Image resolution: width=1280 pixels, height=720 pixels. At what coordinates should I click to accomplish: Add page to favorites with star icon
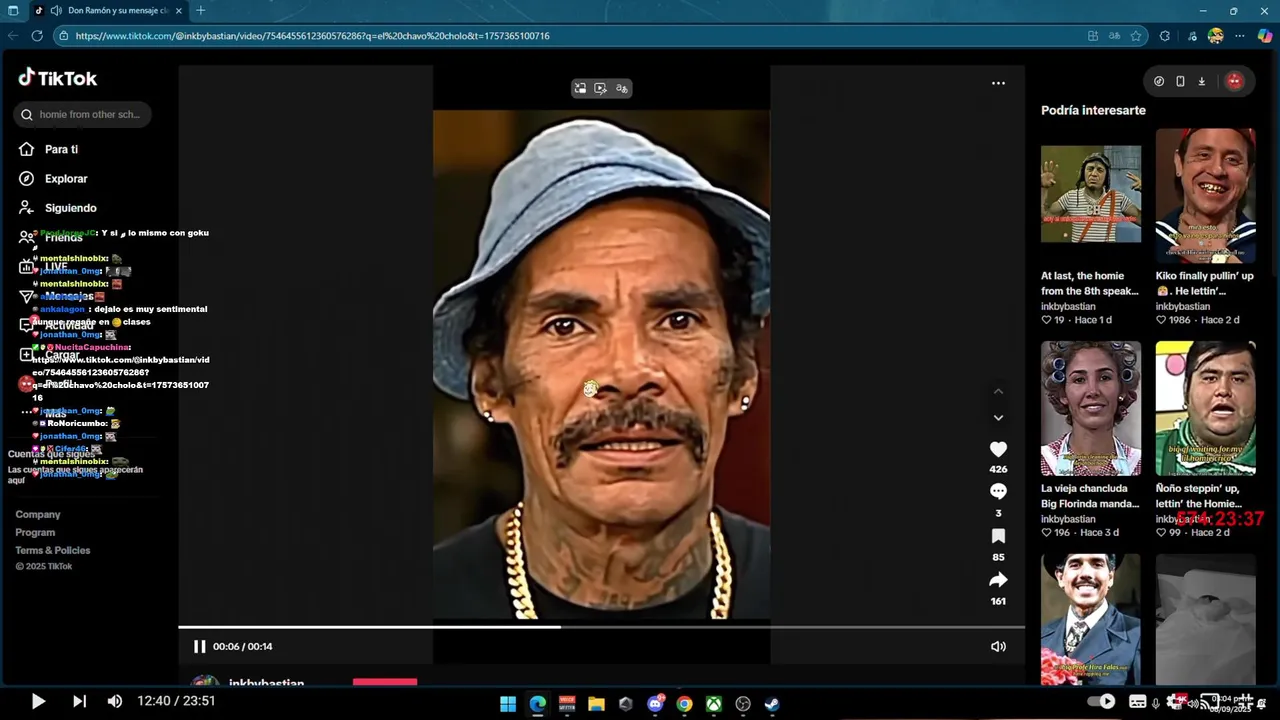click(x=1136, y=35)
